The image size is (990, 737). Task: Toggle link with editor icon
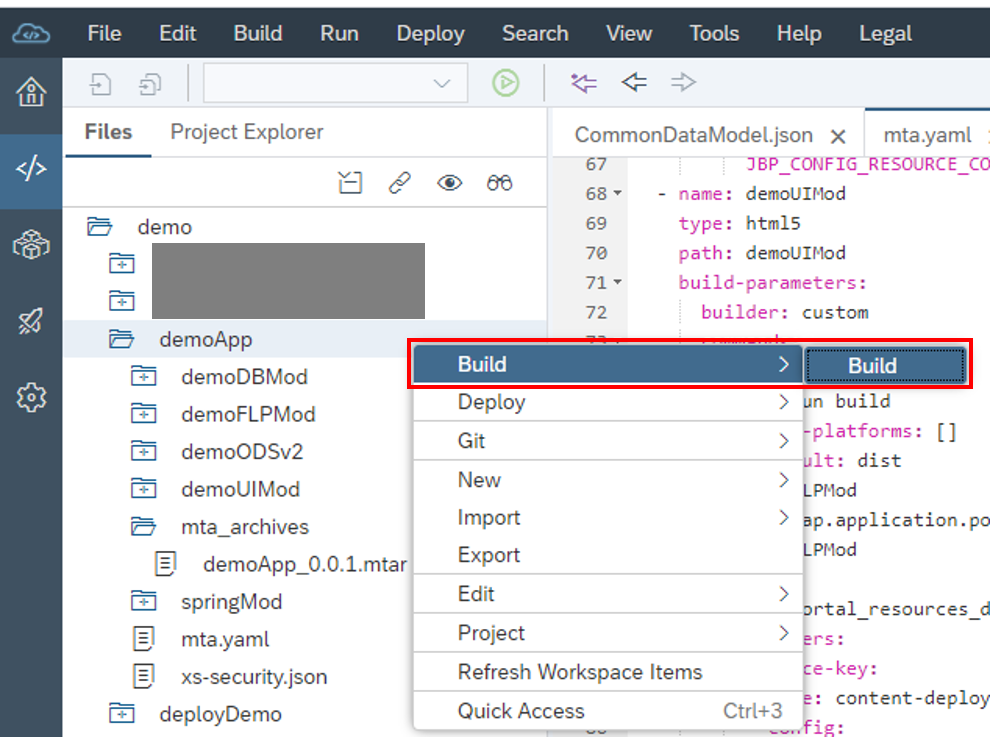pos(400,183)
